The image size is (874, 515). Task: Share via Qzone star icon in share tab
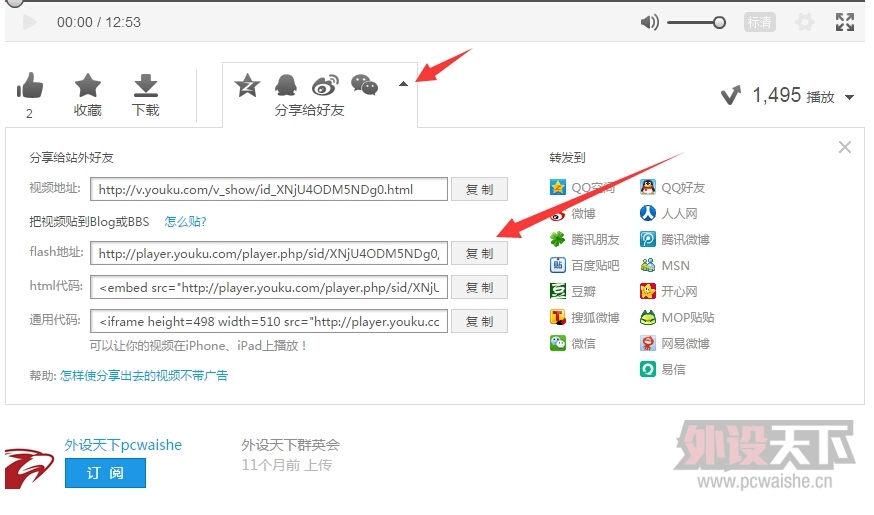click(x=247, y=86)
